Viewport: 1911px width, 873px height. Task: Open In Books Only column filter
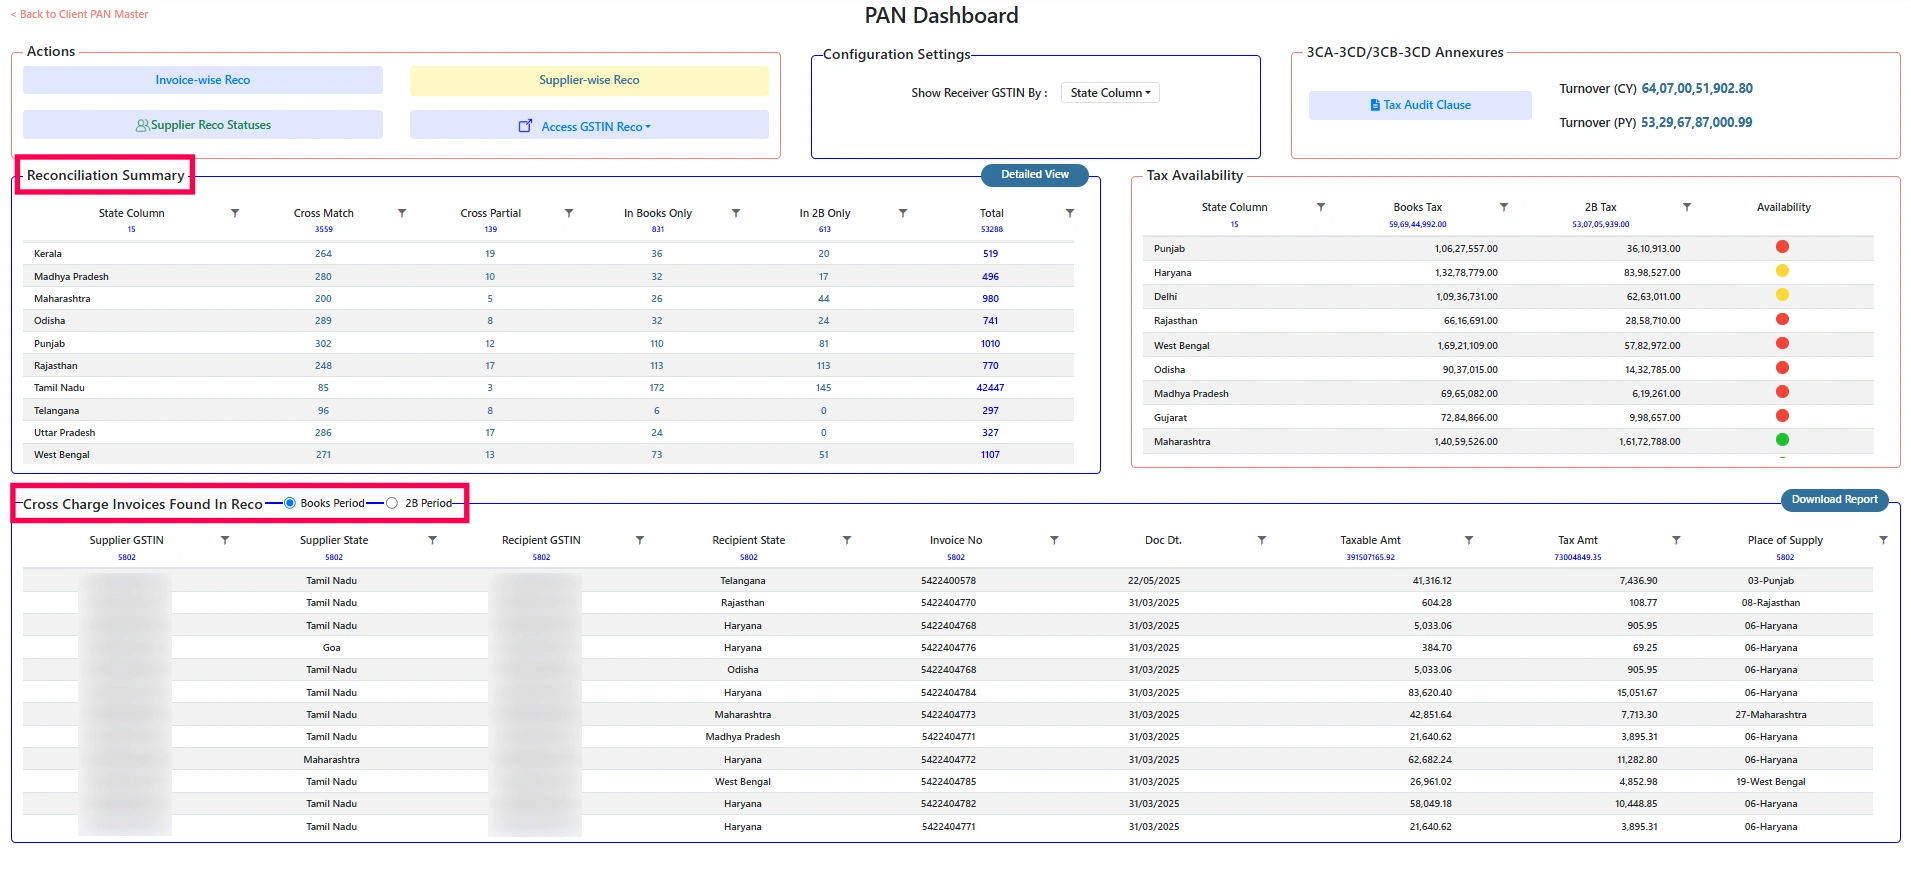[736, 213]
